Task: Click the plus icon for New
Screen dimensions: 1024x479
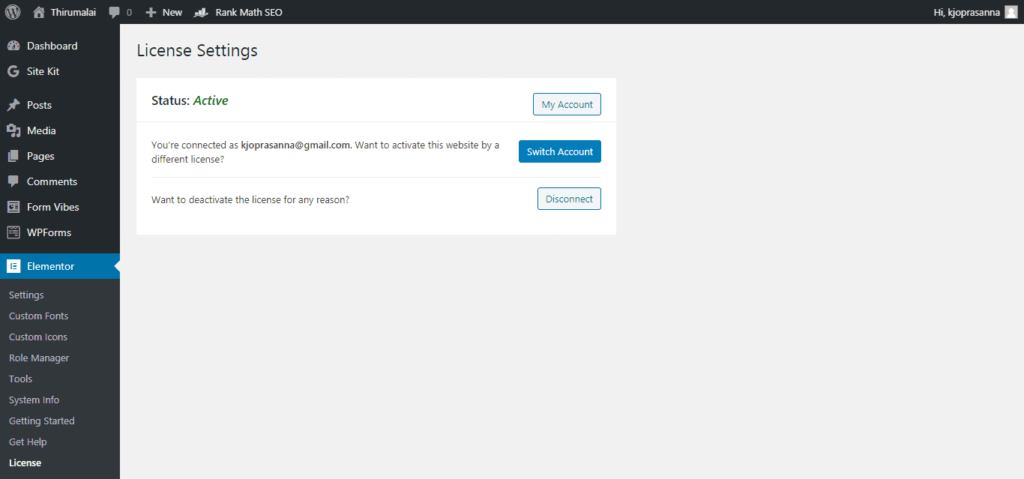Action: coord(151,12)
